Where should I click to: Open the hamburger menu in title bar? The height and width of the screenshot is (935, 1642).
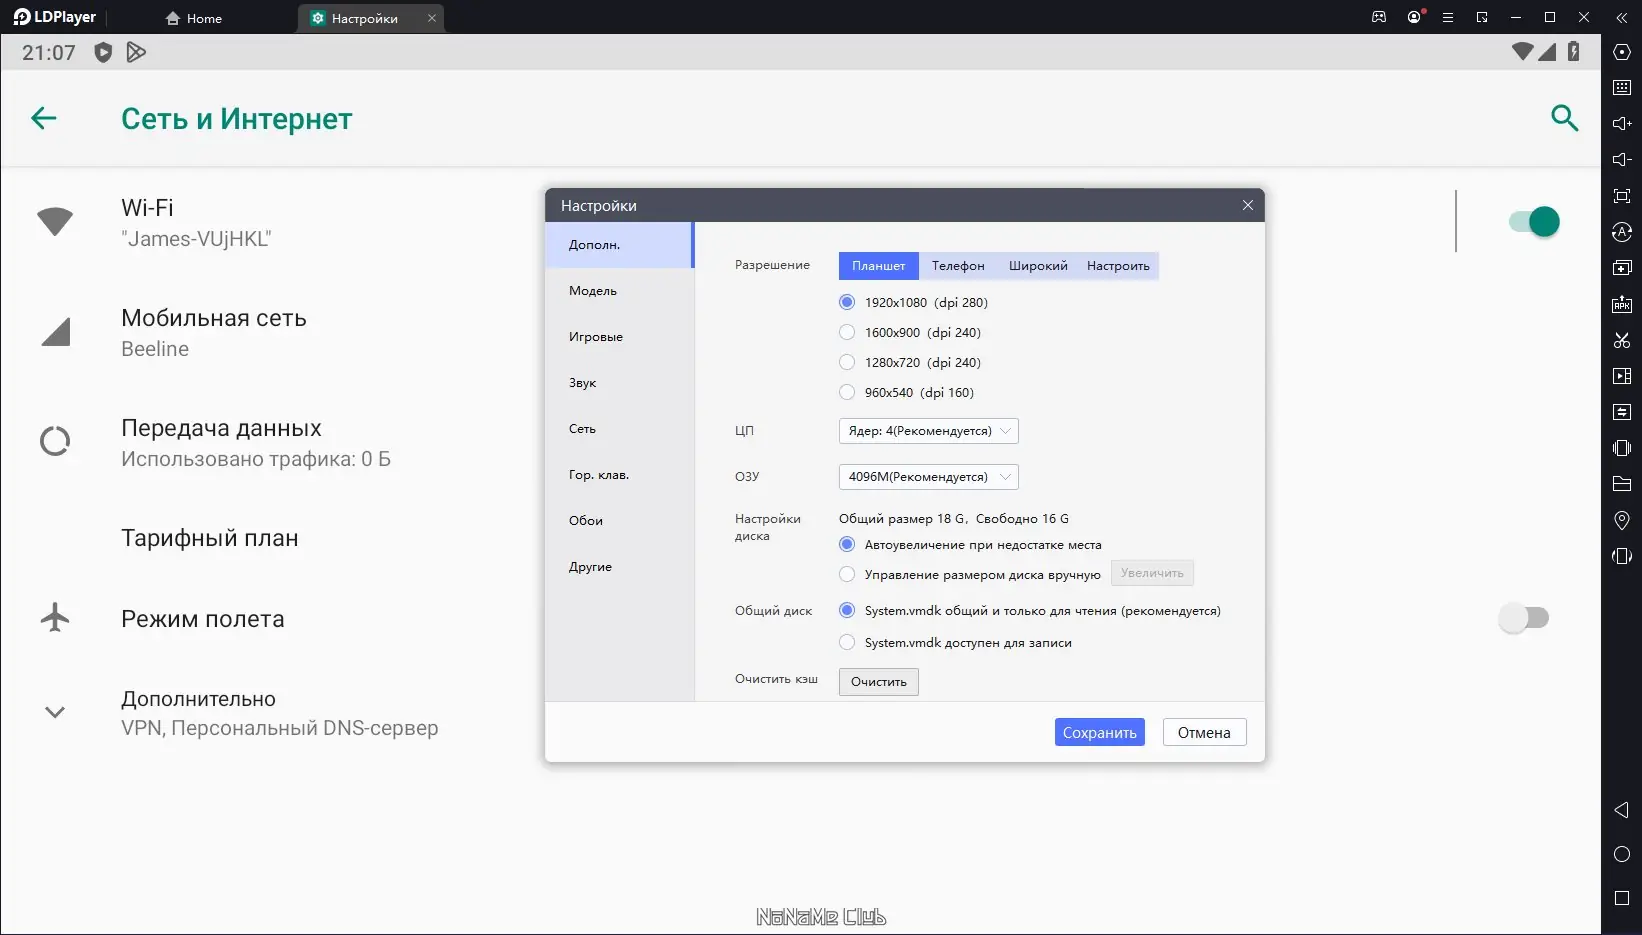click(x=1447, y=17)
